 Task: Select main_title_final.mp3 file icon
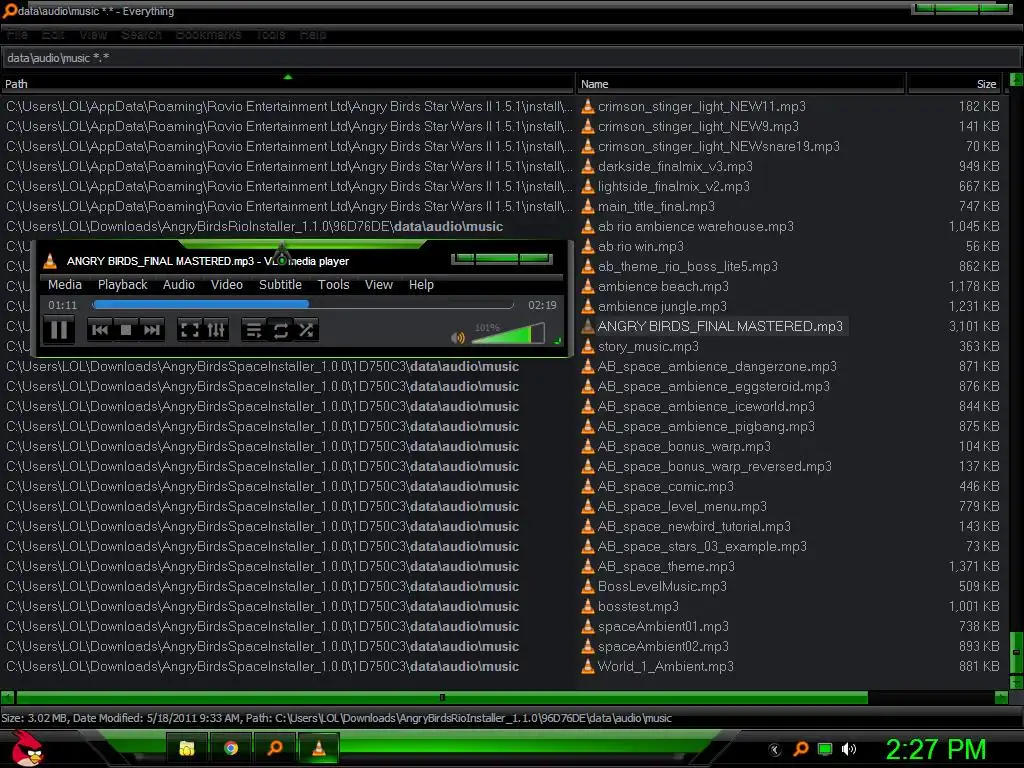point(588,206)
